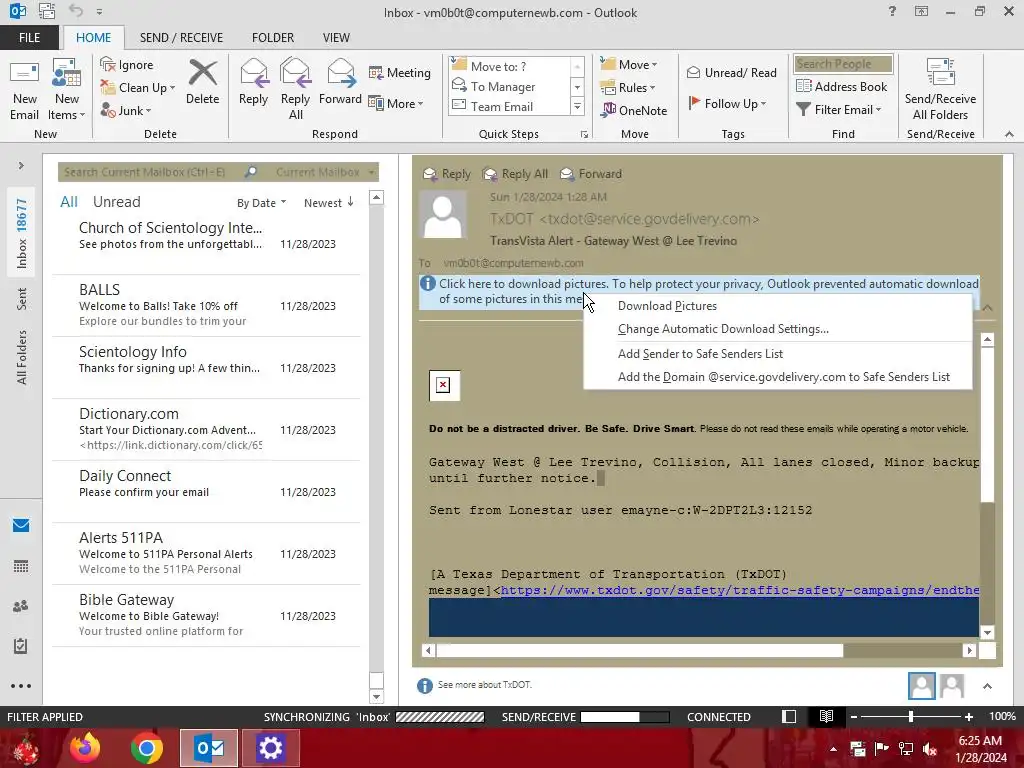Screen dimensions: 1024x768
Task: Expand the Junk dropdown
Action: (x=148, y=111)
